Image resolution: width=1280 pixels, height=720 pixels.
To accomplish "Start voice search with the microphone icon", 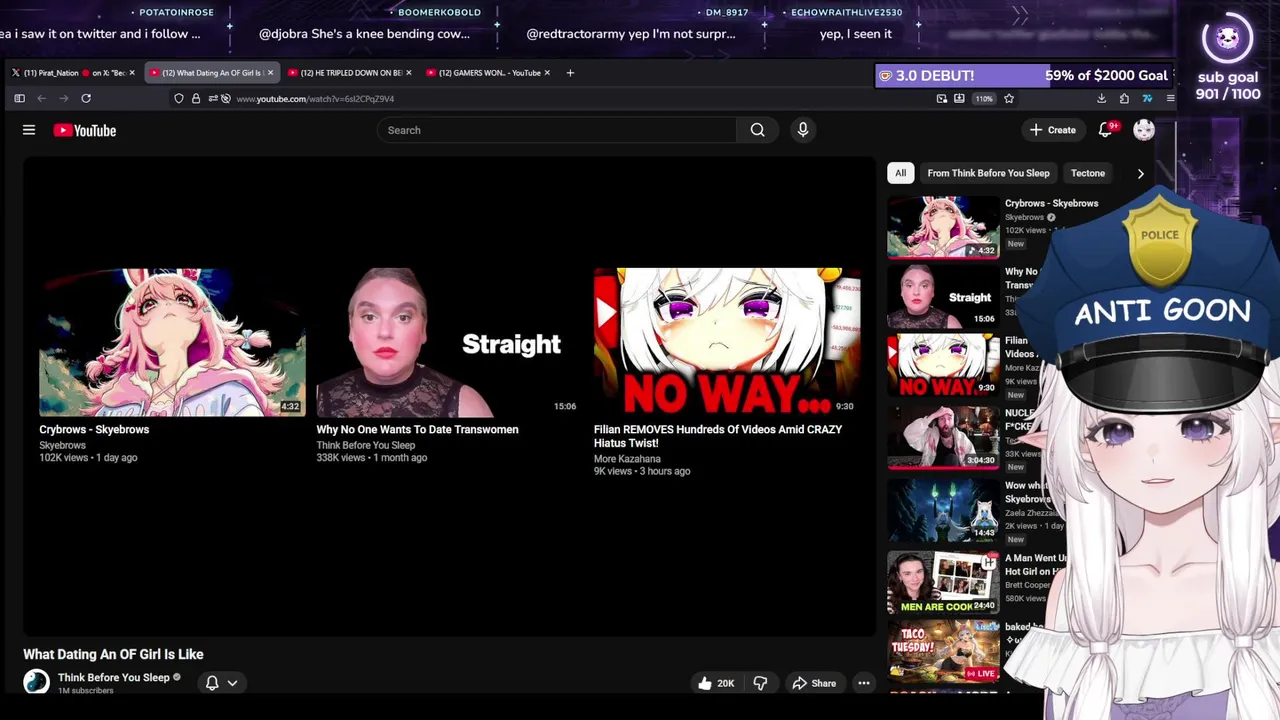I will 802,130.
